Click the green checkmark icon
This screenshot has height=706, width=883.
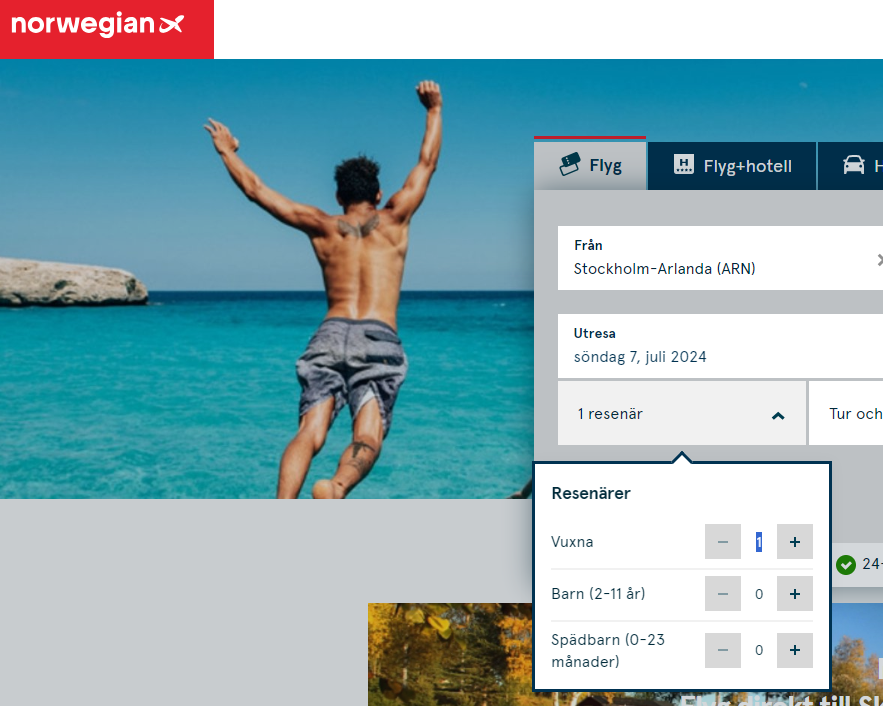[x=846, y=565]
